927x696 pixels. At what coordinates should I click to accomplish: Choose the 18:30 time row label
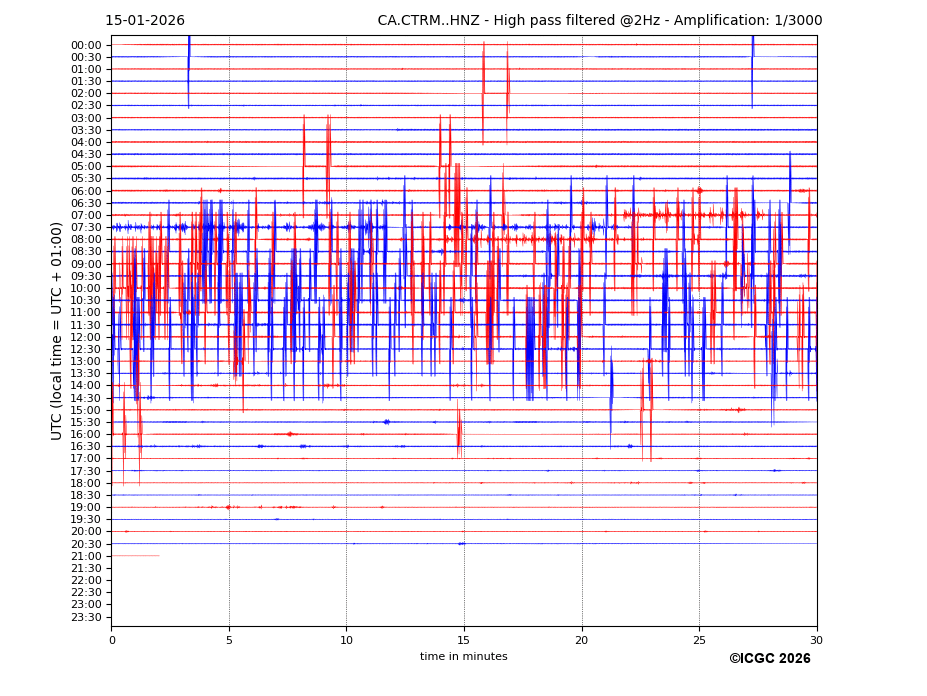(x=86, y=495)
